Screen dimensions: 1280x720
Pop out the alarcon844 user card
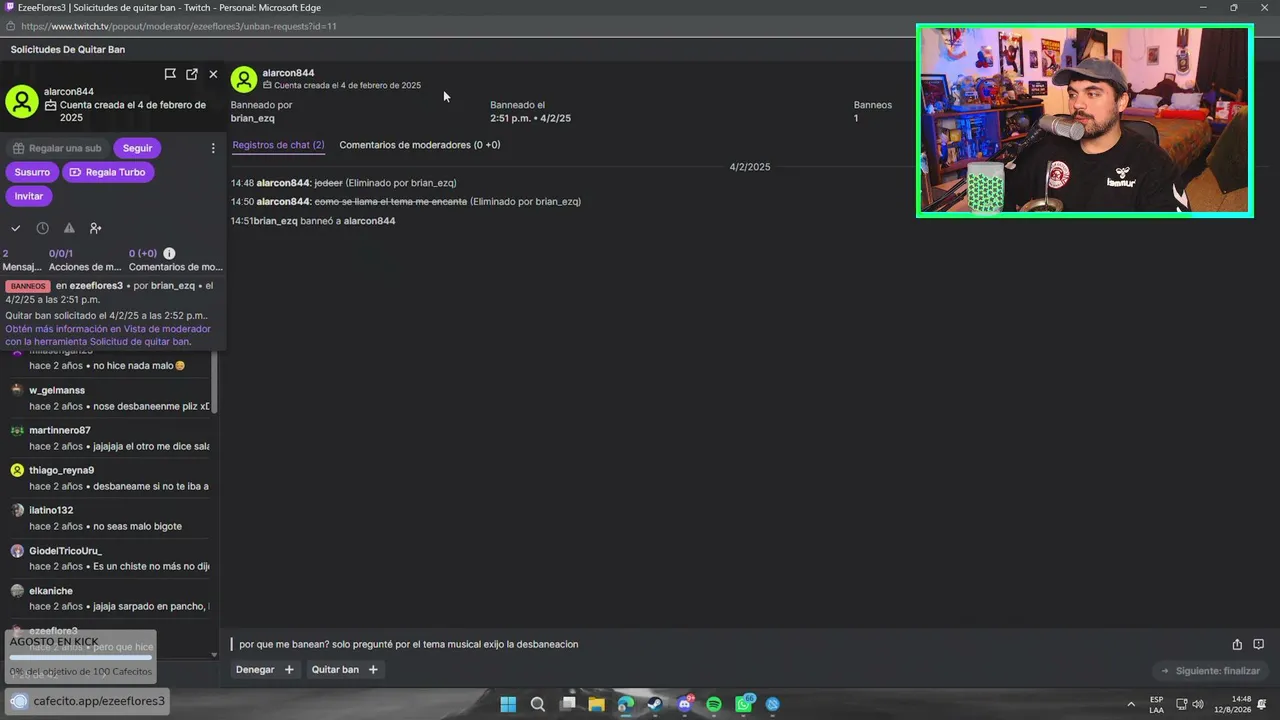point(192,74)
